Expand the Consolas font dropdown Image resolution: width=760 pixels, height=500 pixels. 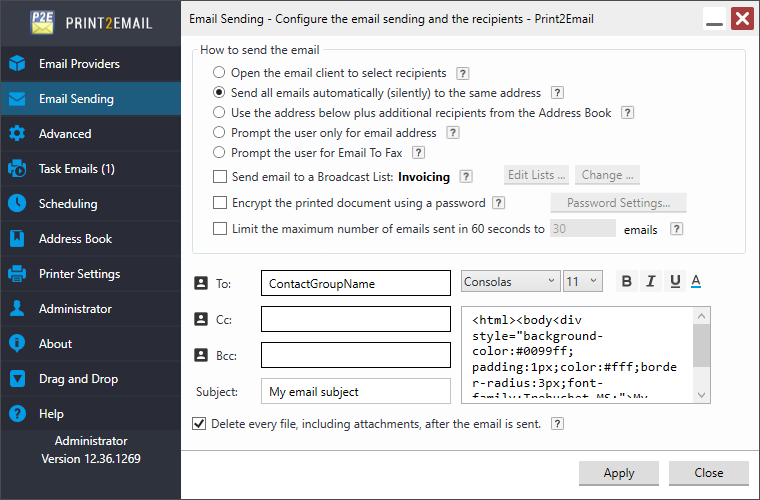[x=510, y=282]
